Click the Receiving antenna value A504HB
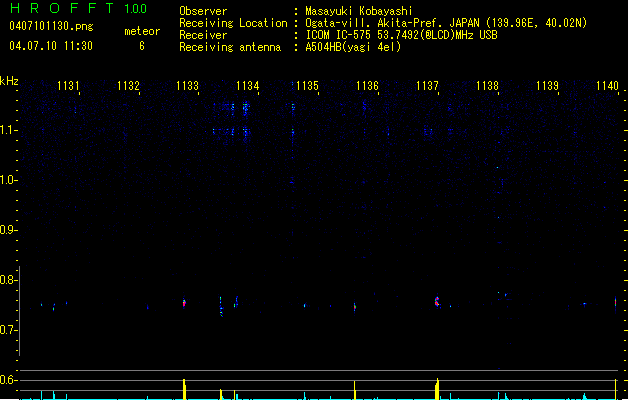 click(x=323, y=47)
